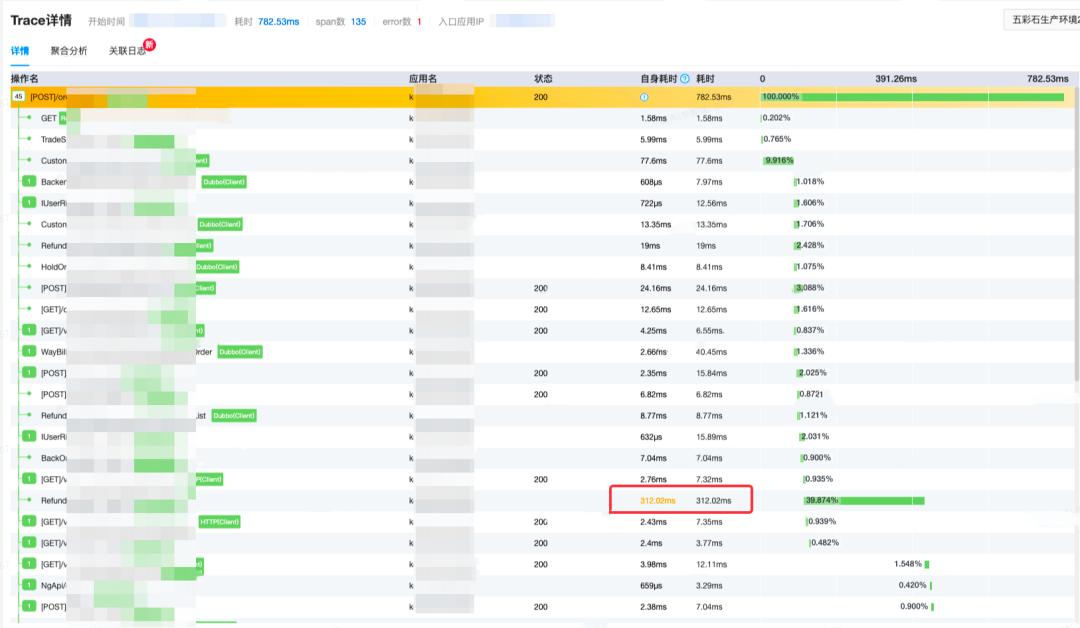Select the Refund span row taking 19ms
Viewport: 1080px width, 628px height.
pos(543,245)
